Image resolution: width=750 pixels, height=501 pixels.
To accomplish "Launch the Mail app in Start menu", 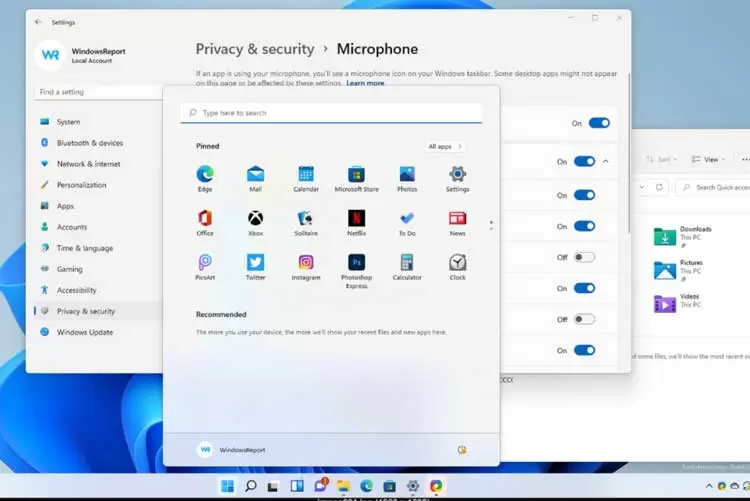I will tap(255, 178).
